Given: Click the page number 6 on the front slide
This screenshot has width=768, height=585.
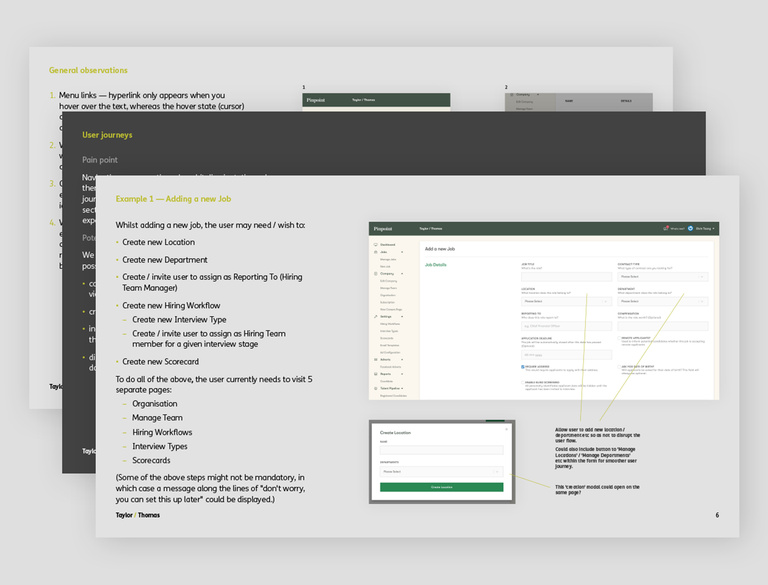Looking at the screenshot, I should pos(717,515).
